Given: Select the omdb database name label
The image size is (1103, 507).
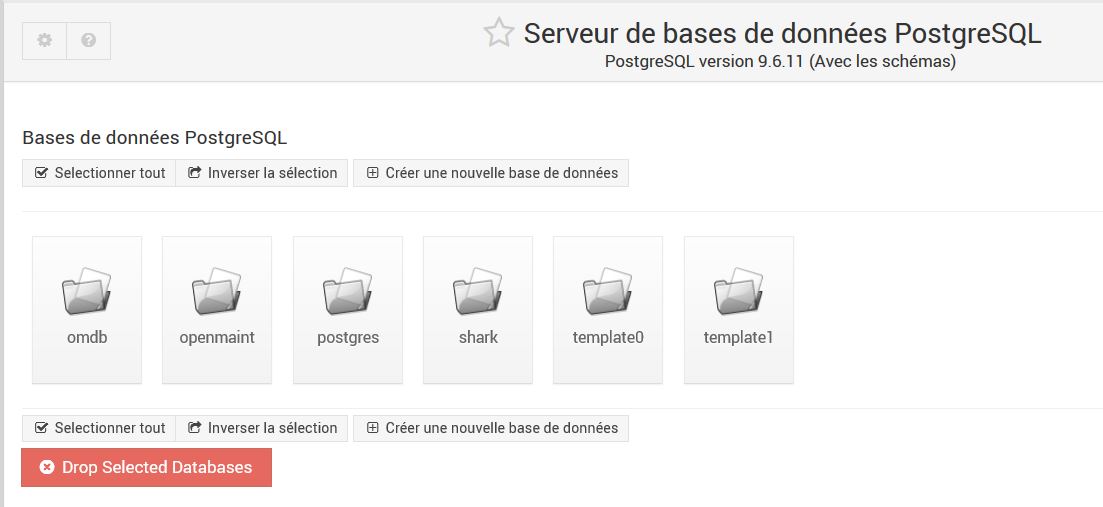Looking at the screenshot, I should pos(87,337).
